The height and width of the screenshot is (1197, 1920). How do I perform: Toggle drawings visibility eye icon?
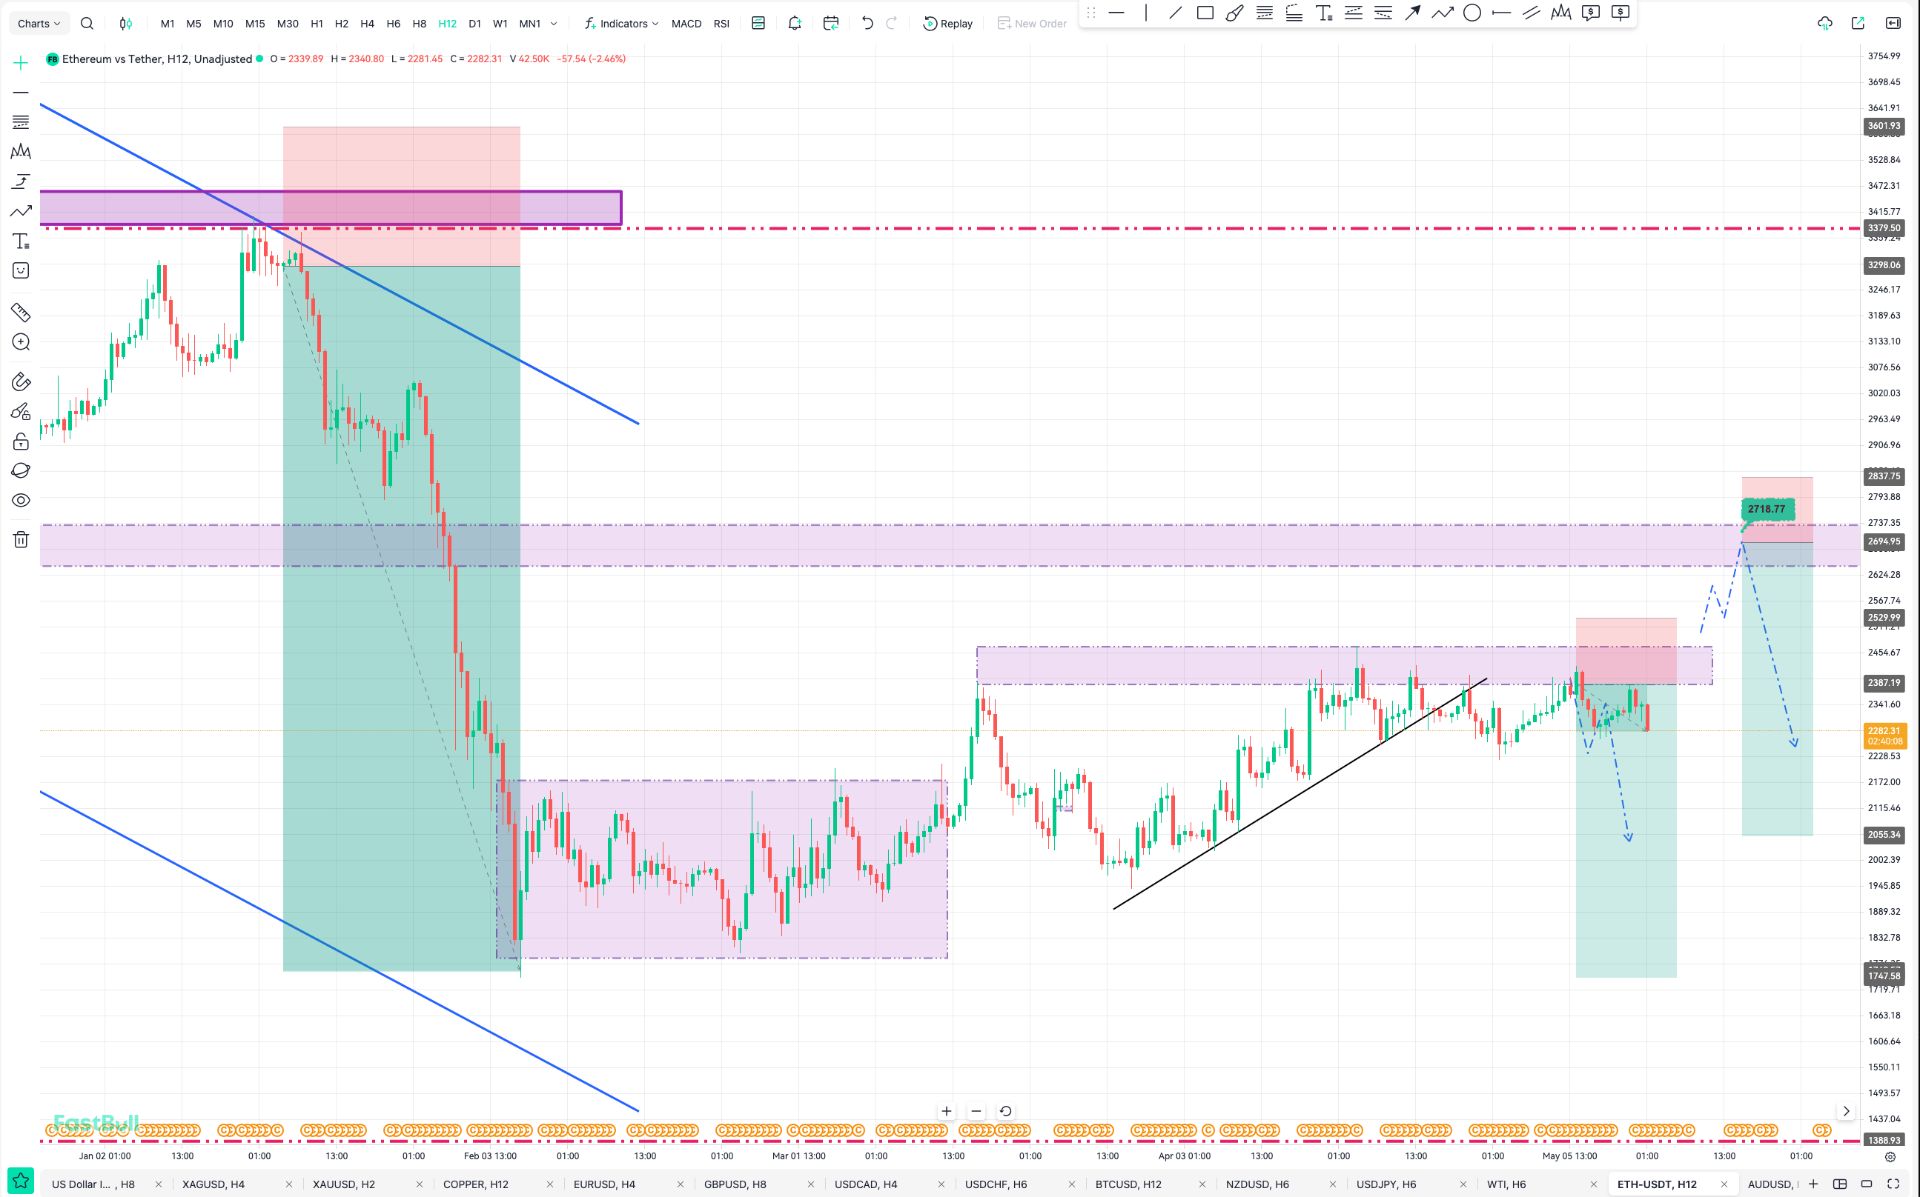click(20, 500)
